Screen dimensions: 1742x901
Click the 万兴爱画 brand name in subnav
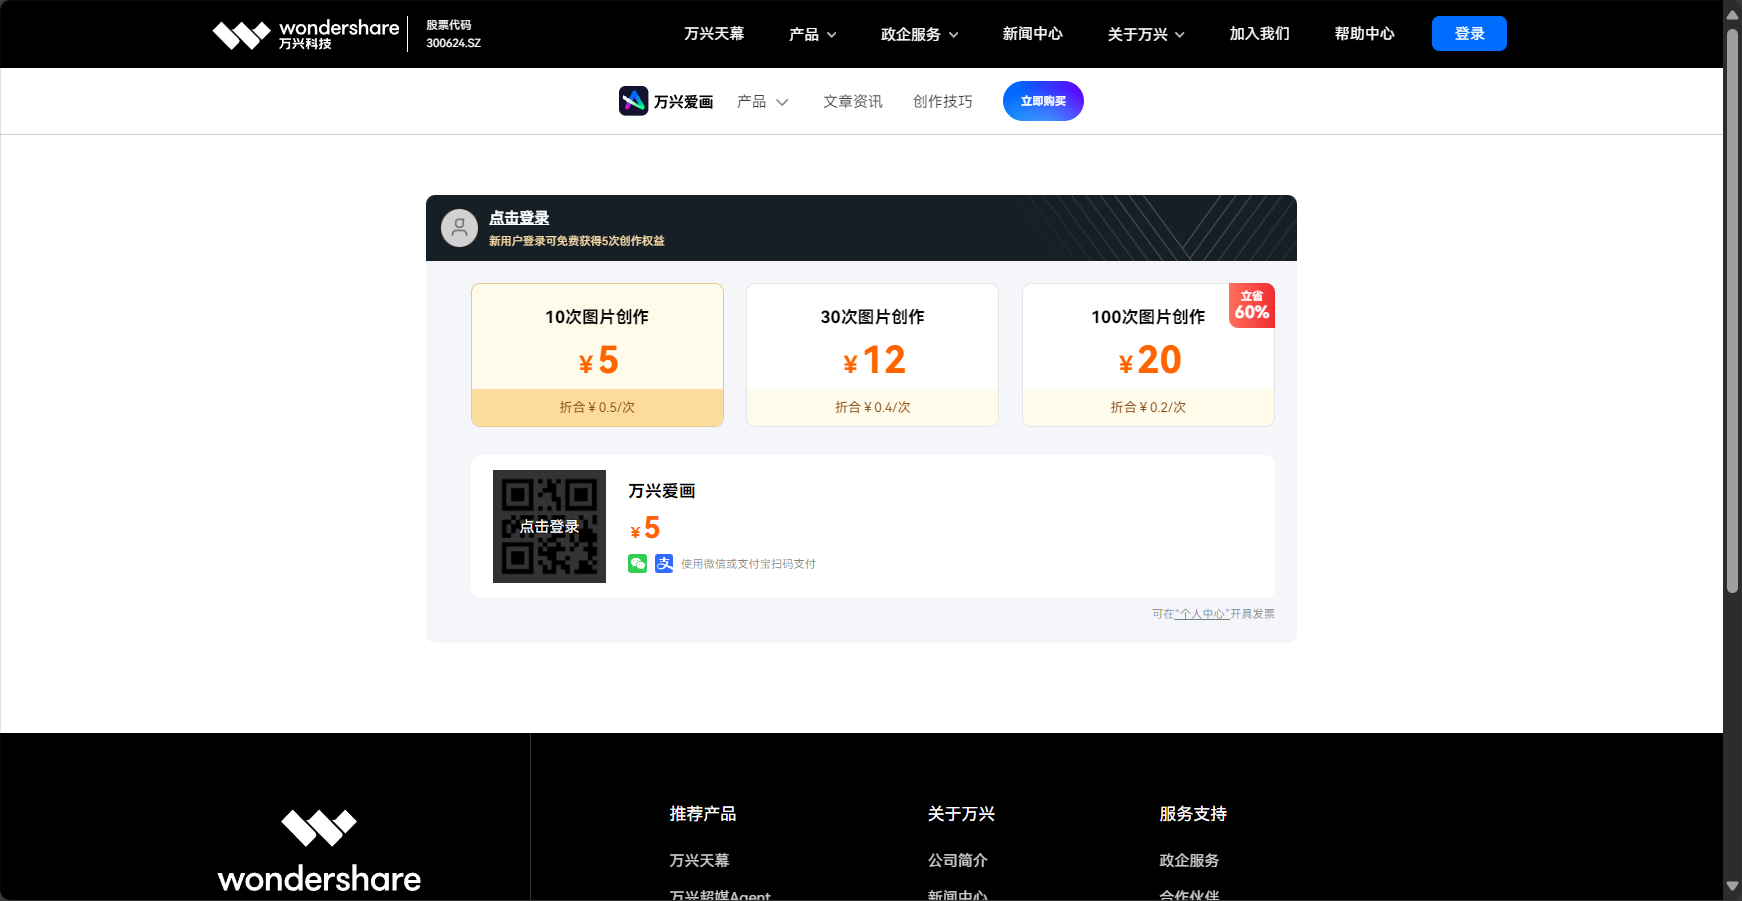pos(683,102)
